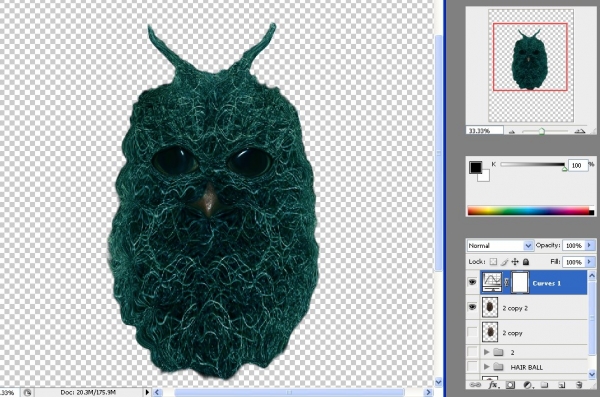
Task: Lock all with padlock icon
Action: (x=526, y=262)
